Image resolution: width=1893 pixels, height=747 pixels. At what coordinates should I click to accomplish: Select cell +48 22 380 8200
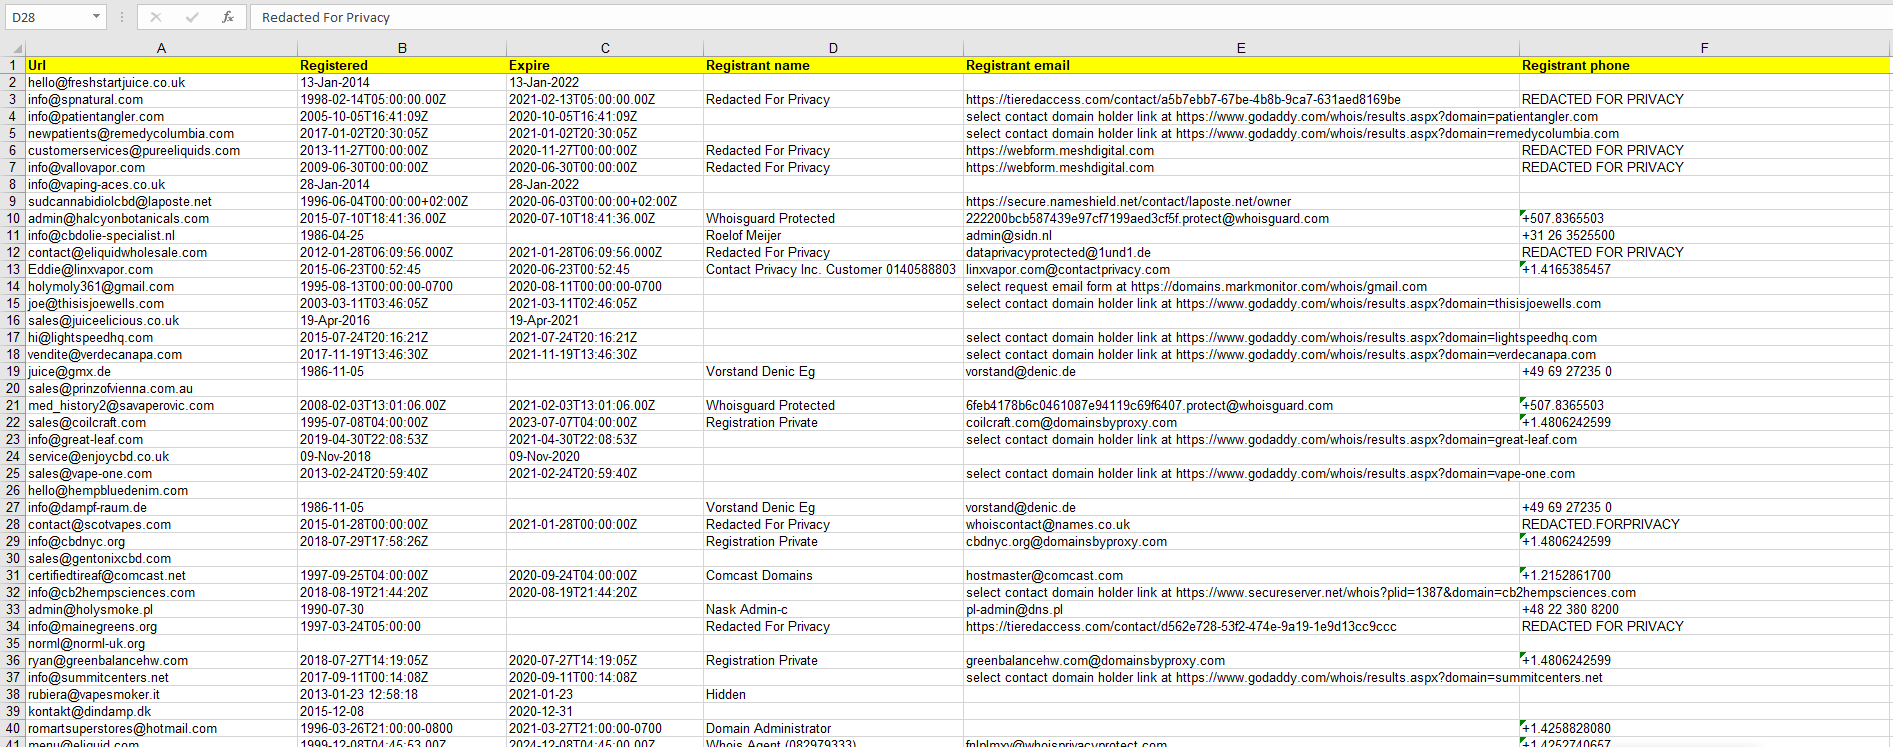[1705, 609]
